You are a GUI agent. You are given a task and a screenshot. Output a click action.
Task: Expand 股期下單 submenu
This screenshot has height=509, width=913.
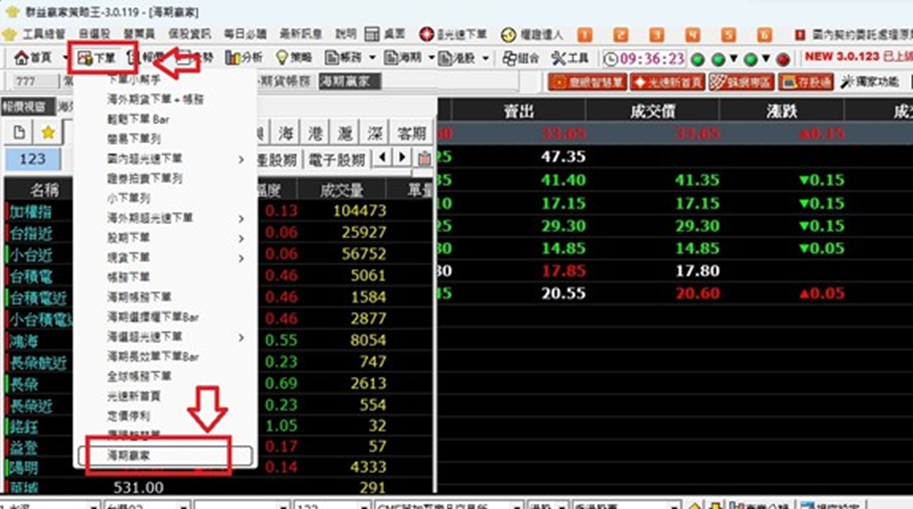pyautogui.click(x=241, y=238)
